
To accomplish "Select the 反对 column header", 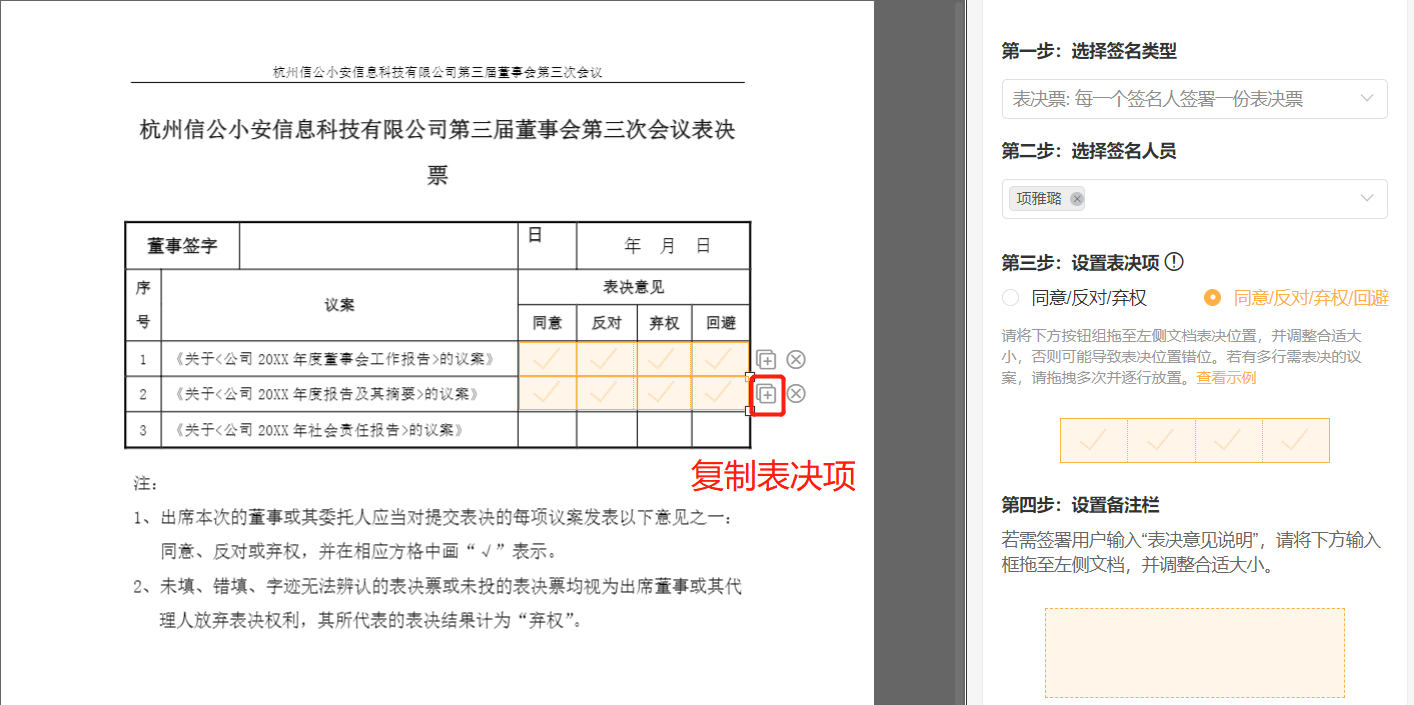I will point(606,323).
